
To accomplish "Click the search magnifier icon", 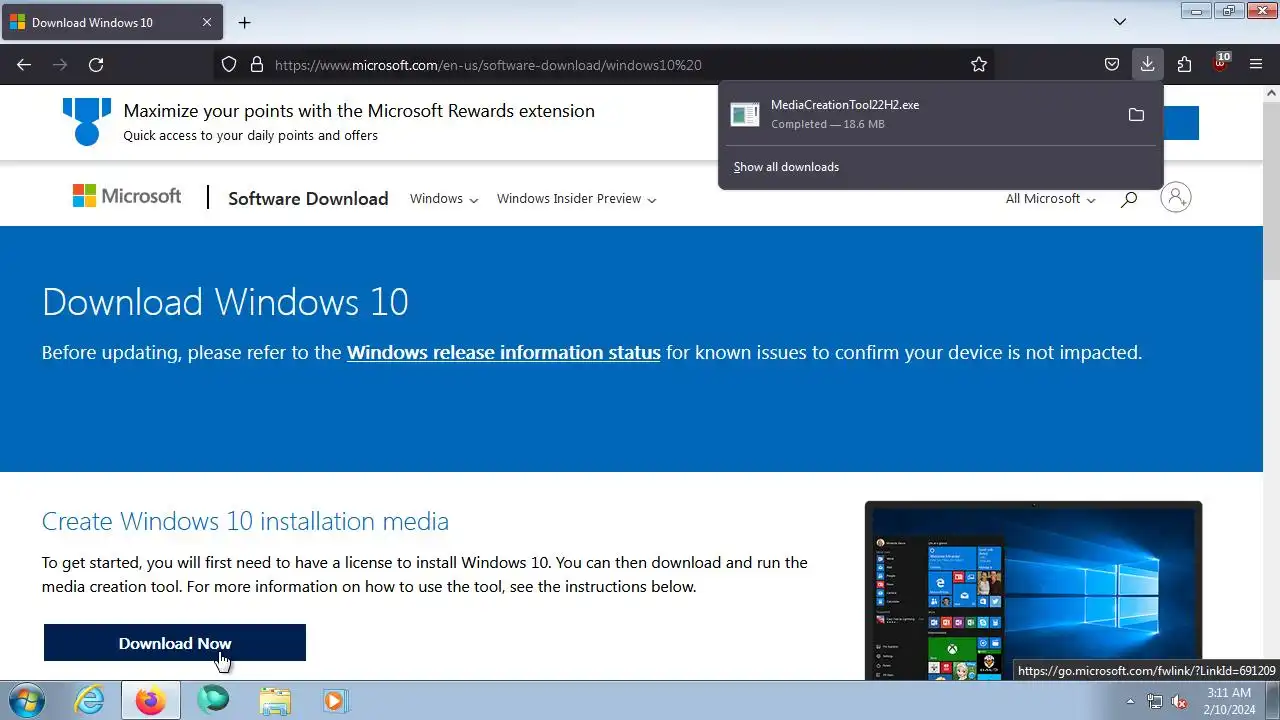I will 1129,199.
